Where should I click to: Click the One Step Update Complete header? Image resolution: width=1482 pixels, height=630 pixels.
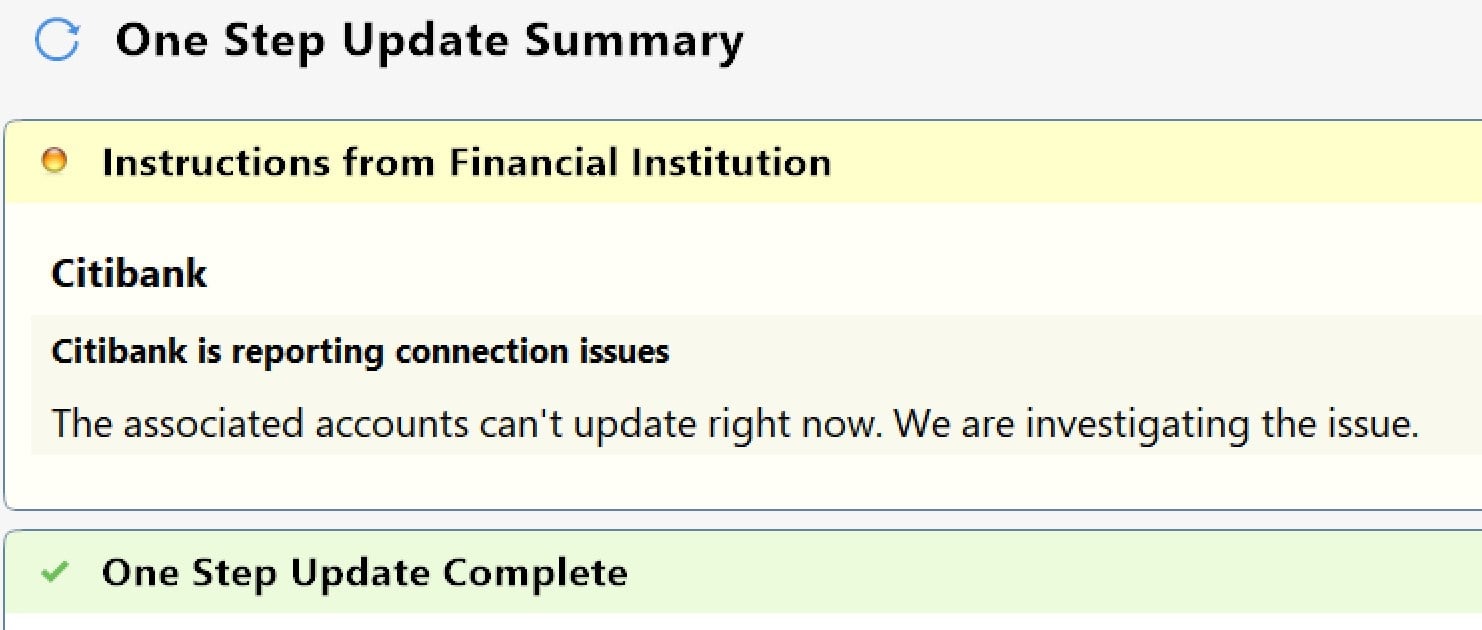click(365, 572)
